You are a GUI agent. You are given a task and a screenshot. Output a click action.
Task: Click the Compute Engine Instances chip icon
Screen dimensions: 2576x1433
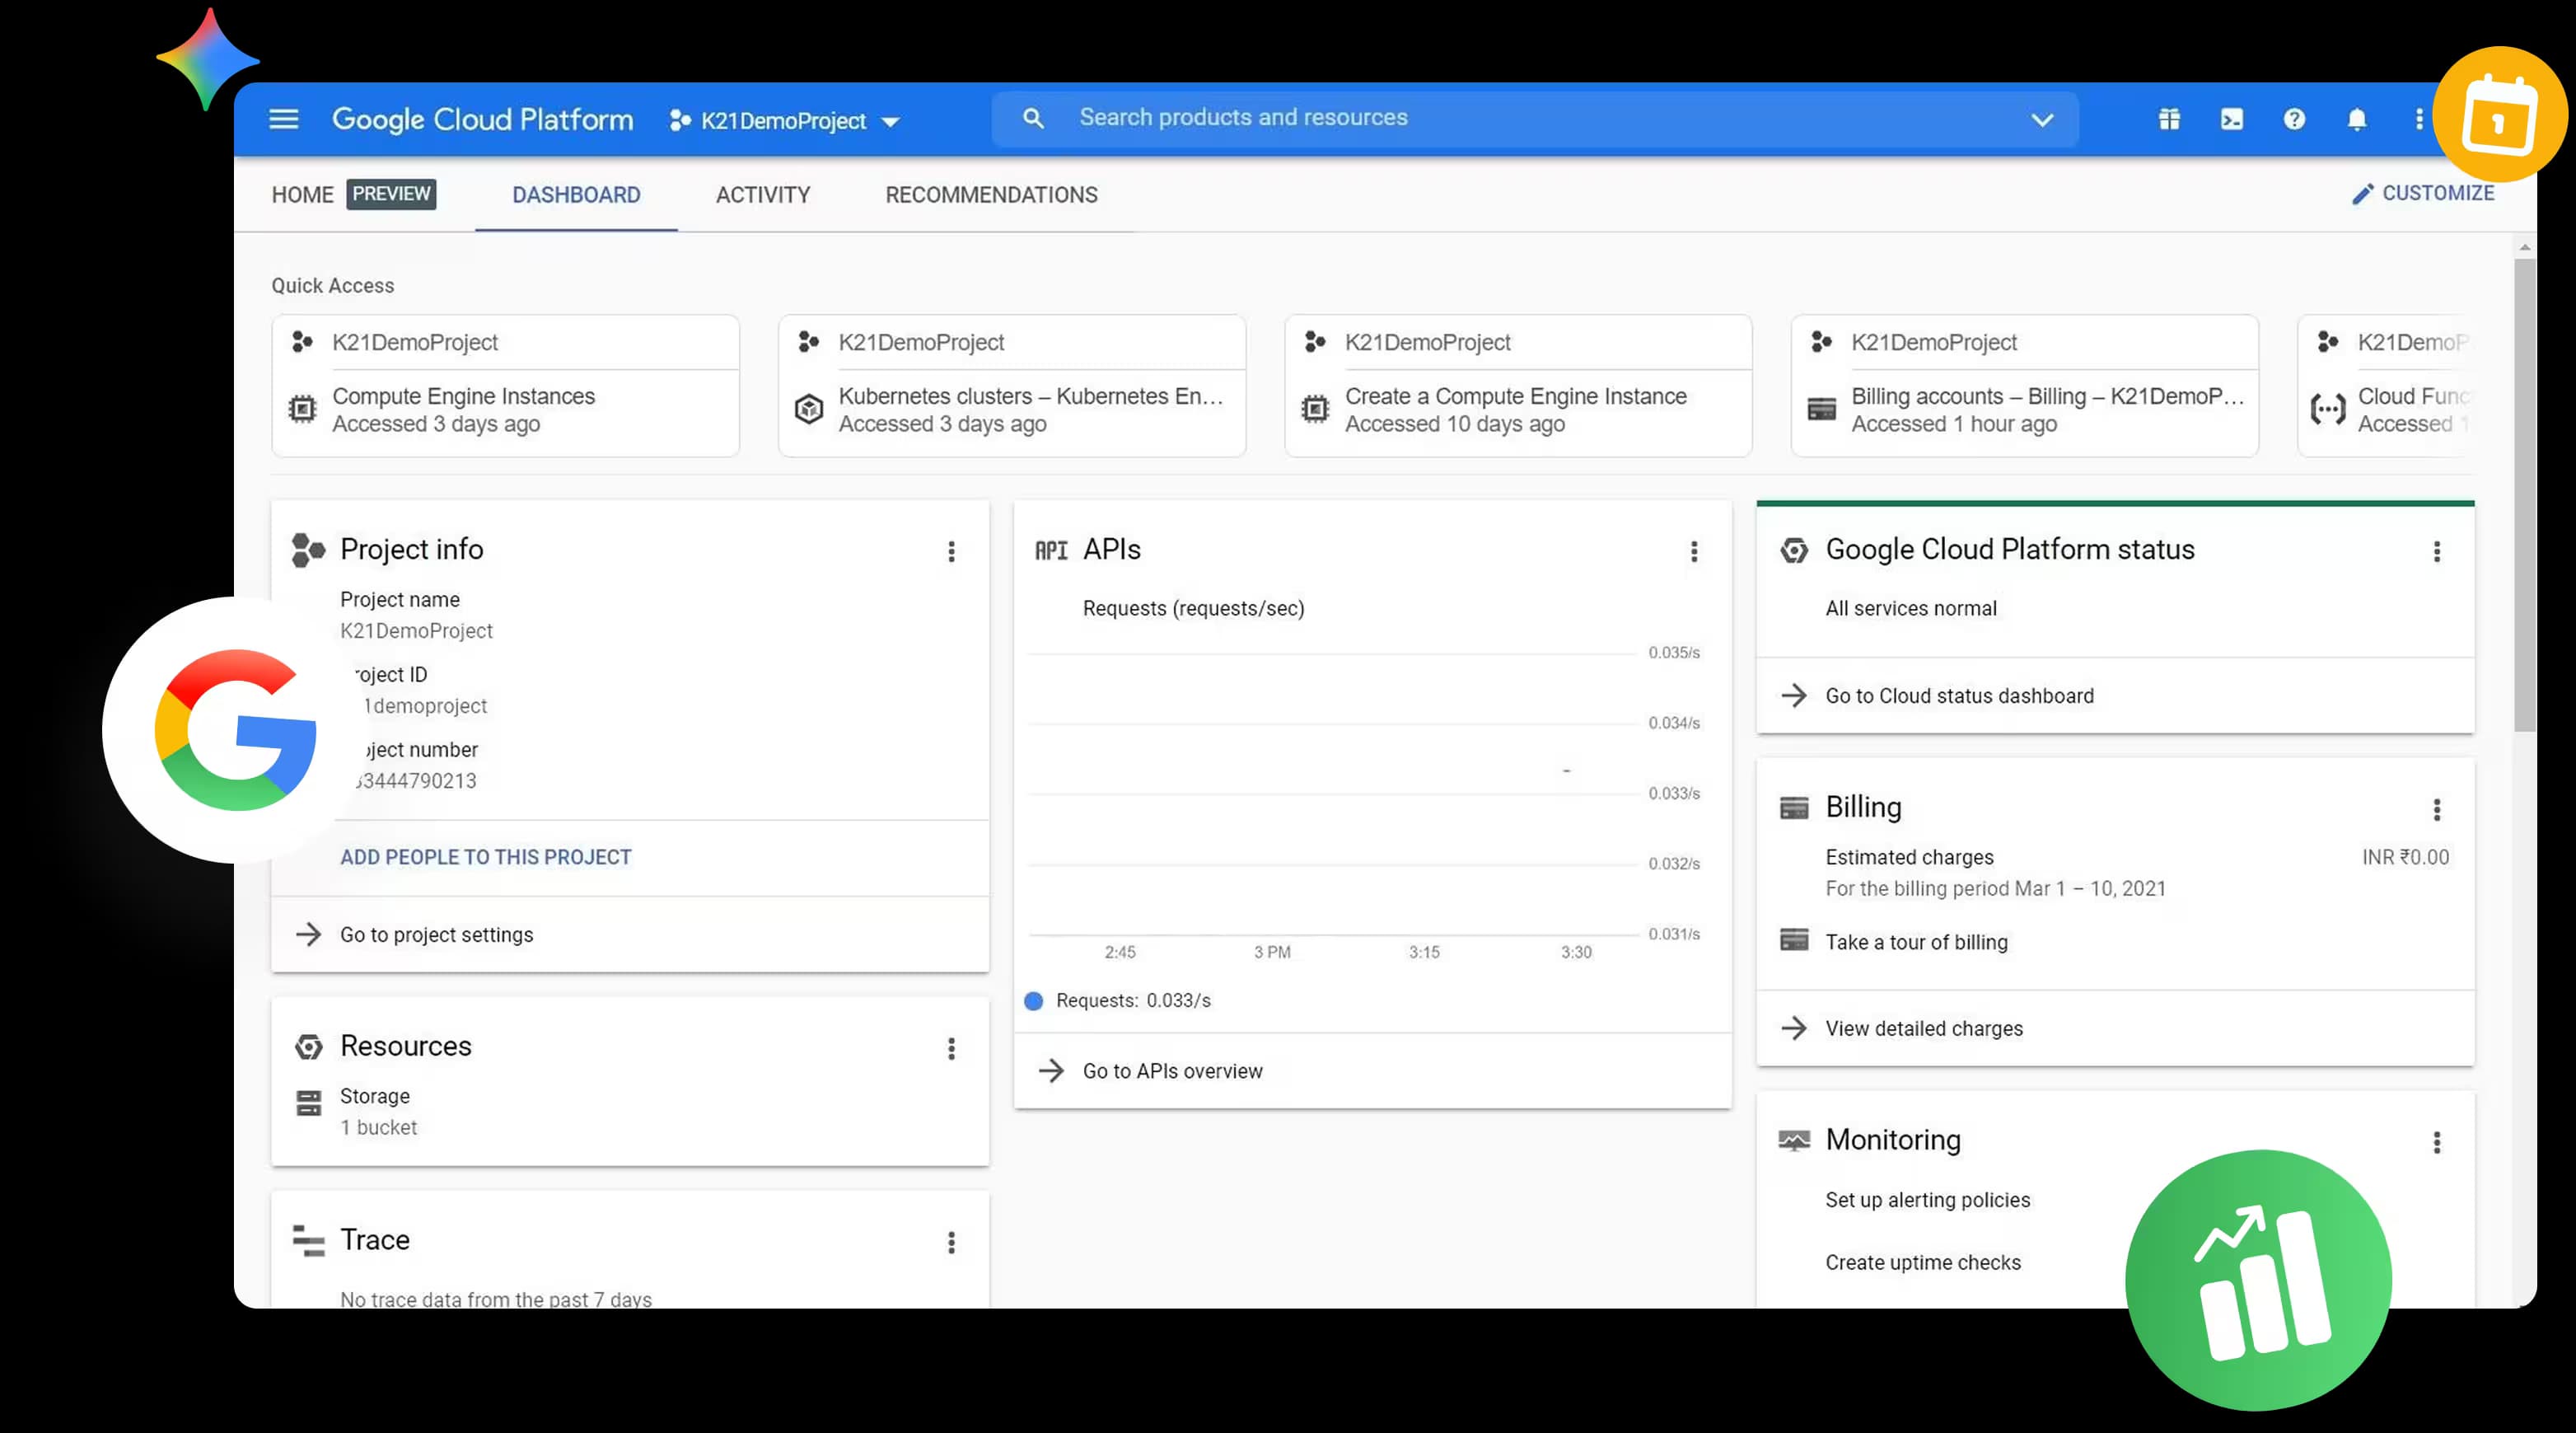click(x=302, y=408)
